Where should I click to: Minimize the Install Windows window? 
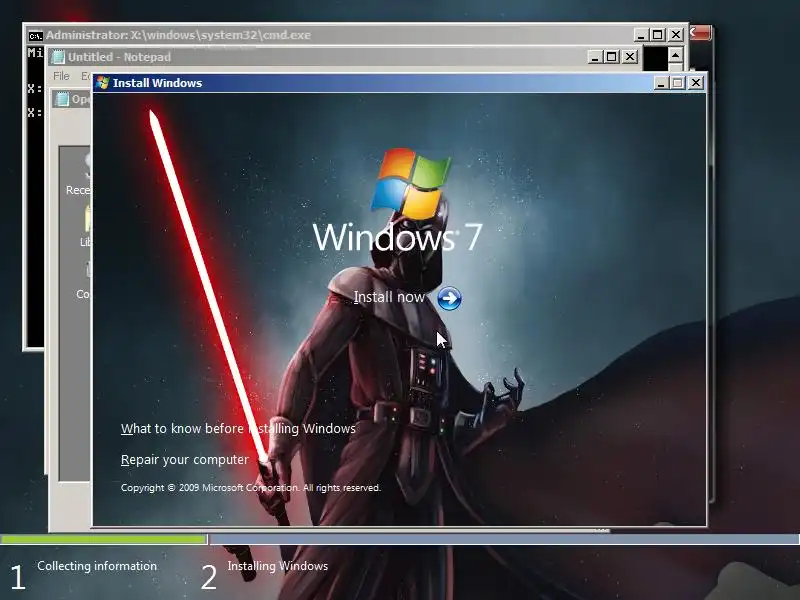click(661, 83)
